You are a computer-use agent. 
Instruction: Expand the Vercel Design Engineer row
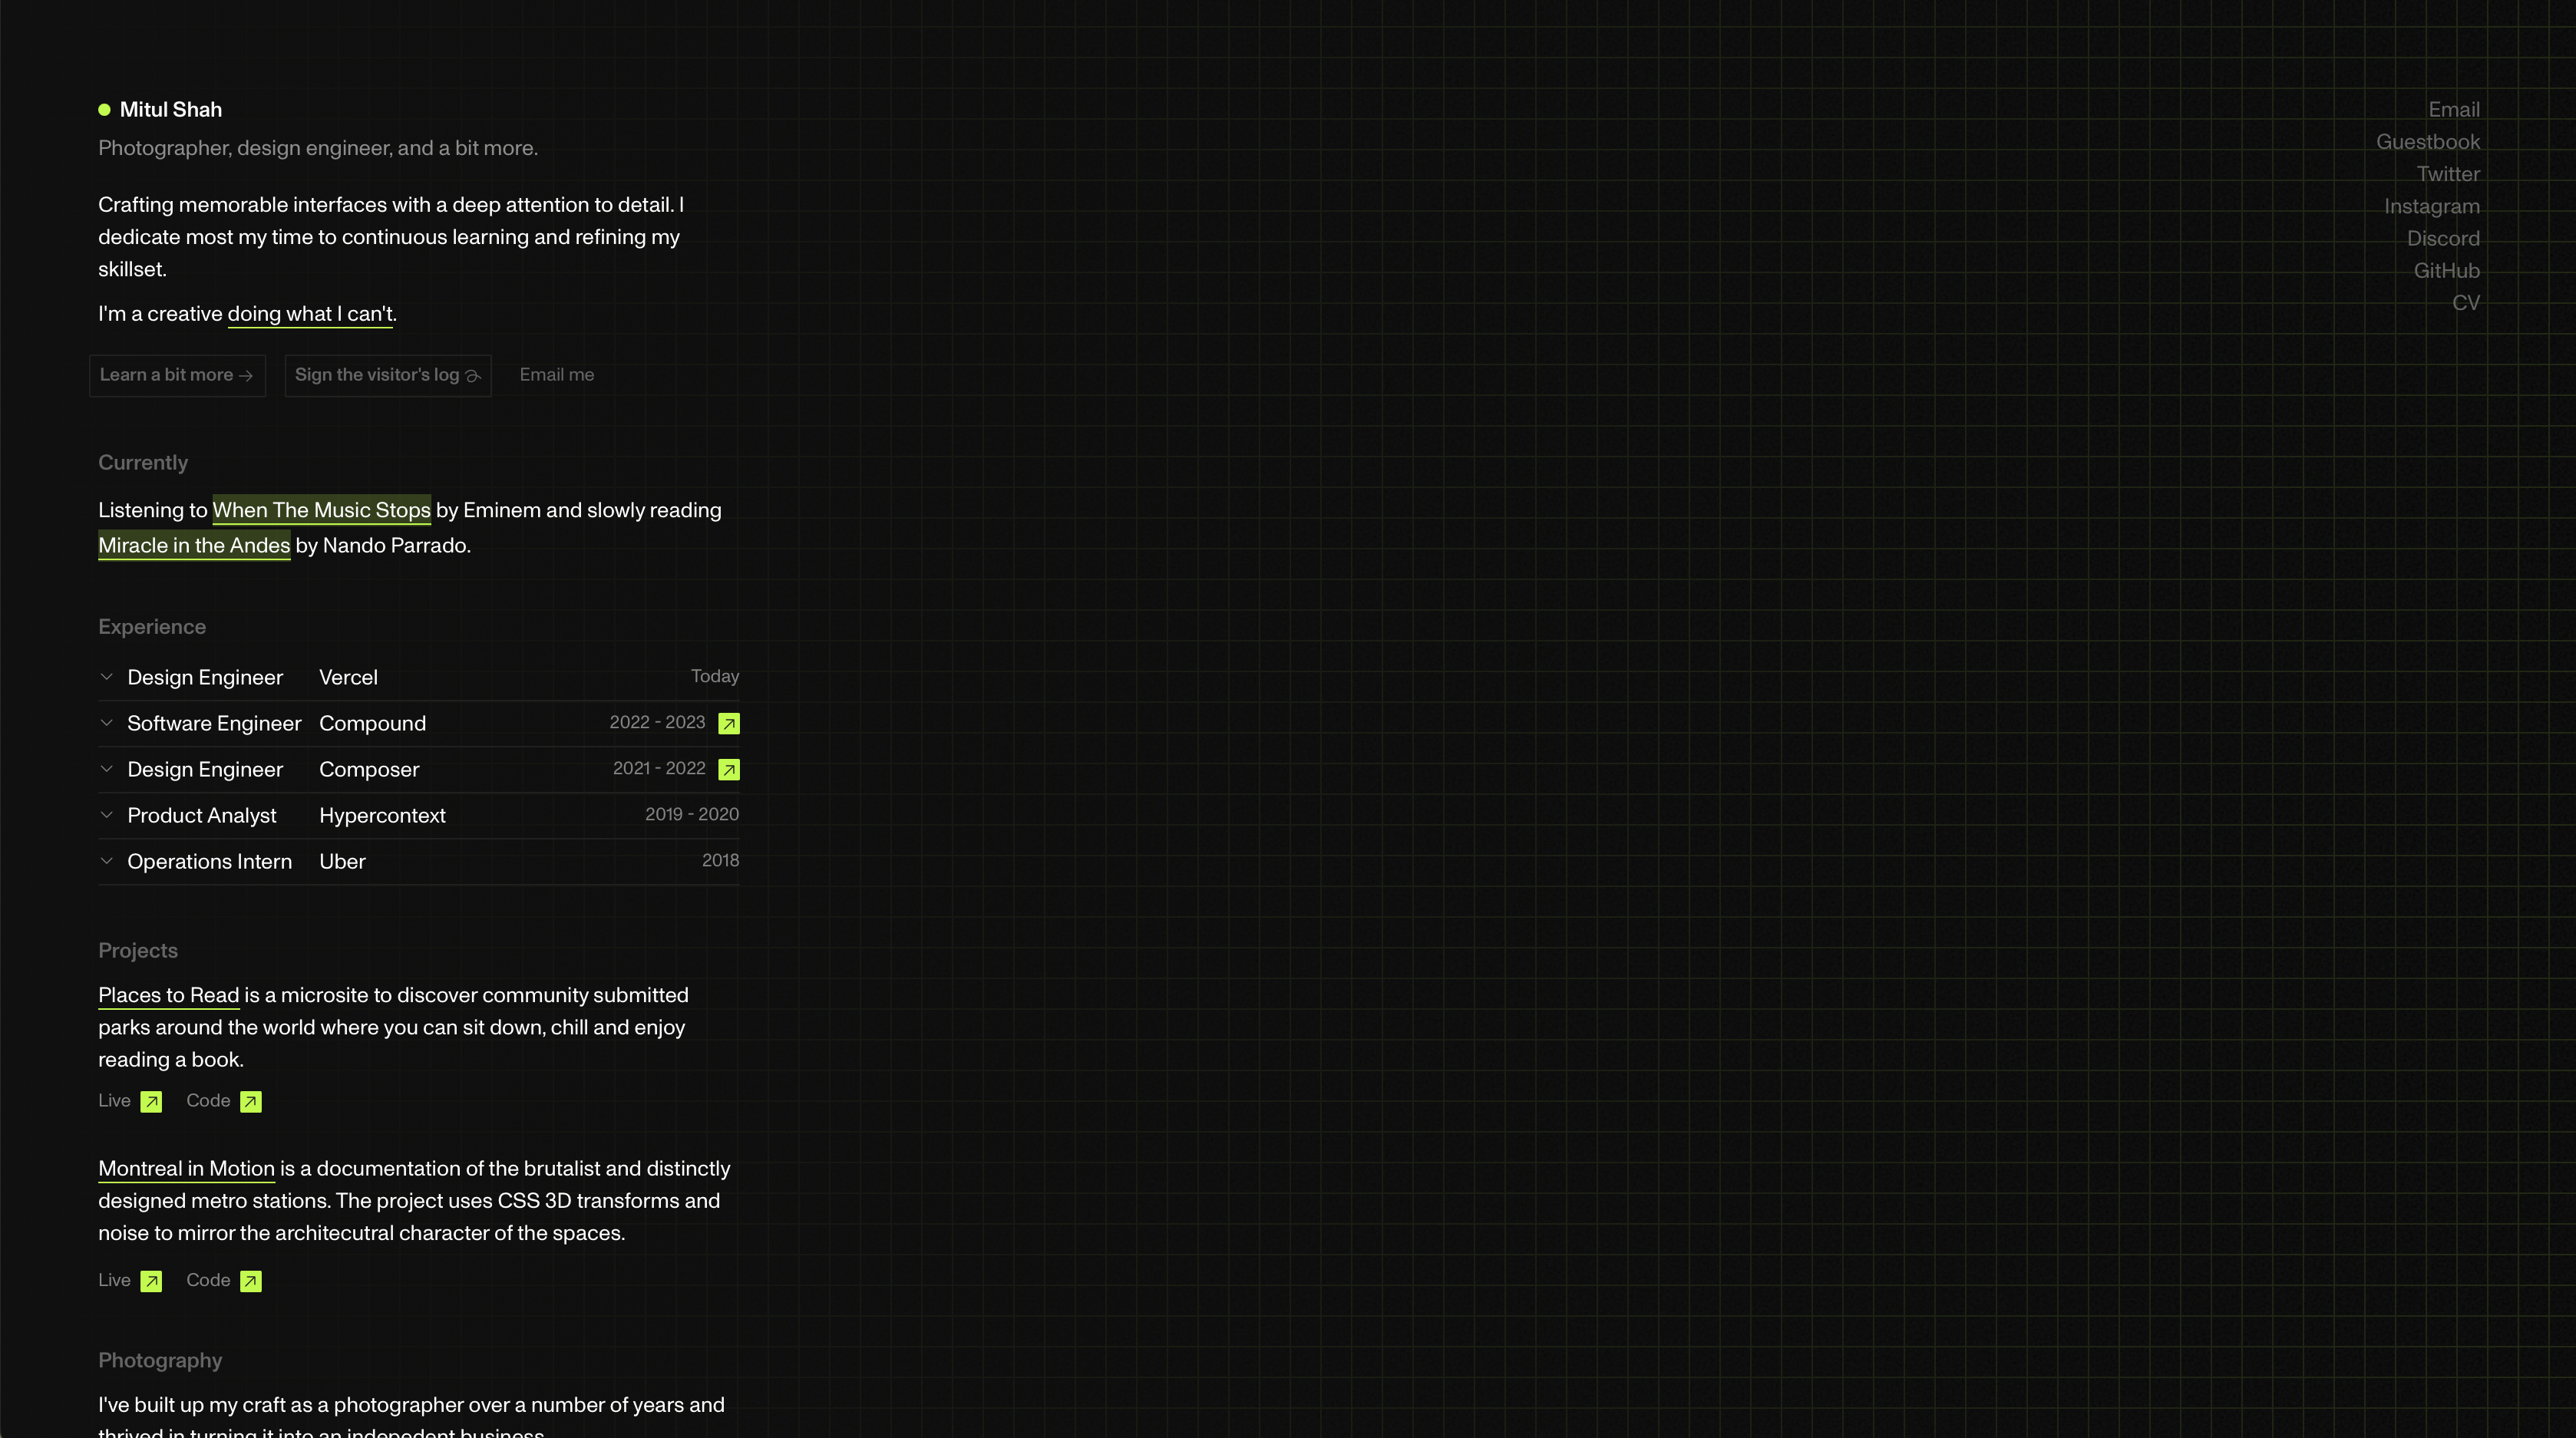point(107,677)
